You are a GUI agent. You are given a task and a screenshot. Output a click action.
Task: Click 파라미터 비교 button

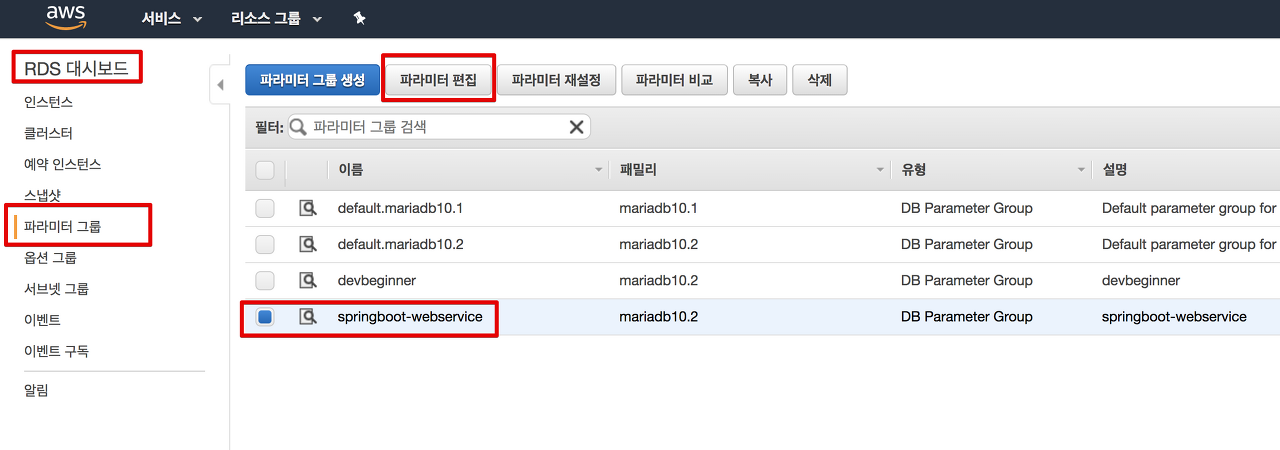(x=674, y=80)
